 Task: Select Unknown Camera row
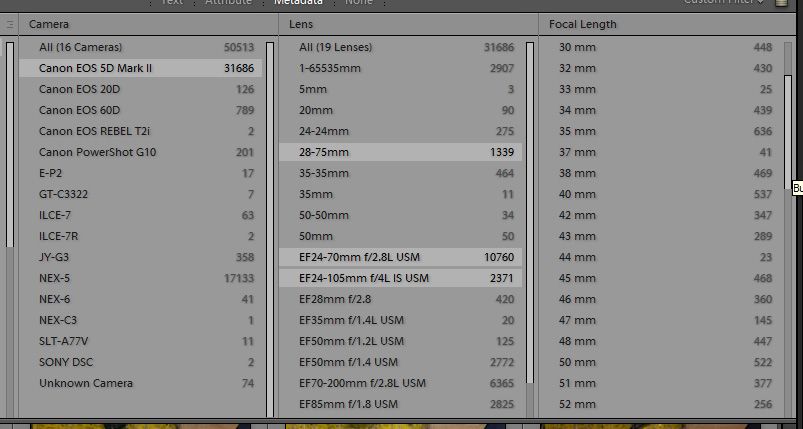click(140, 383)
